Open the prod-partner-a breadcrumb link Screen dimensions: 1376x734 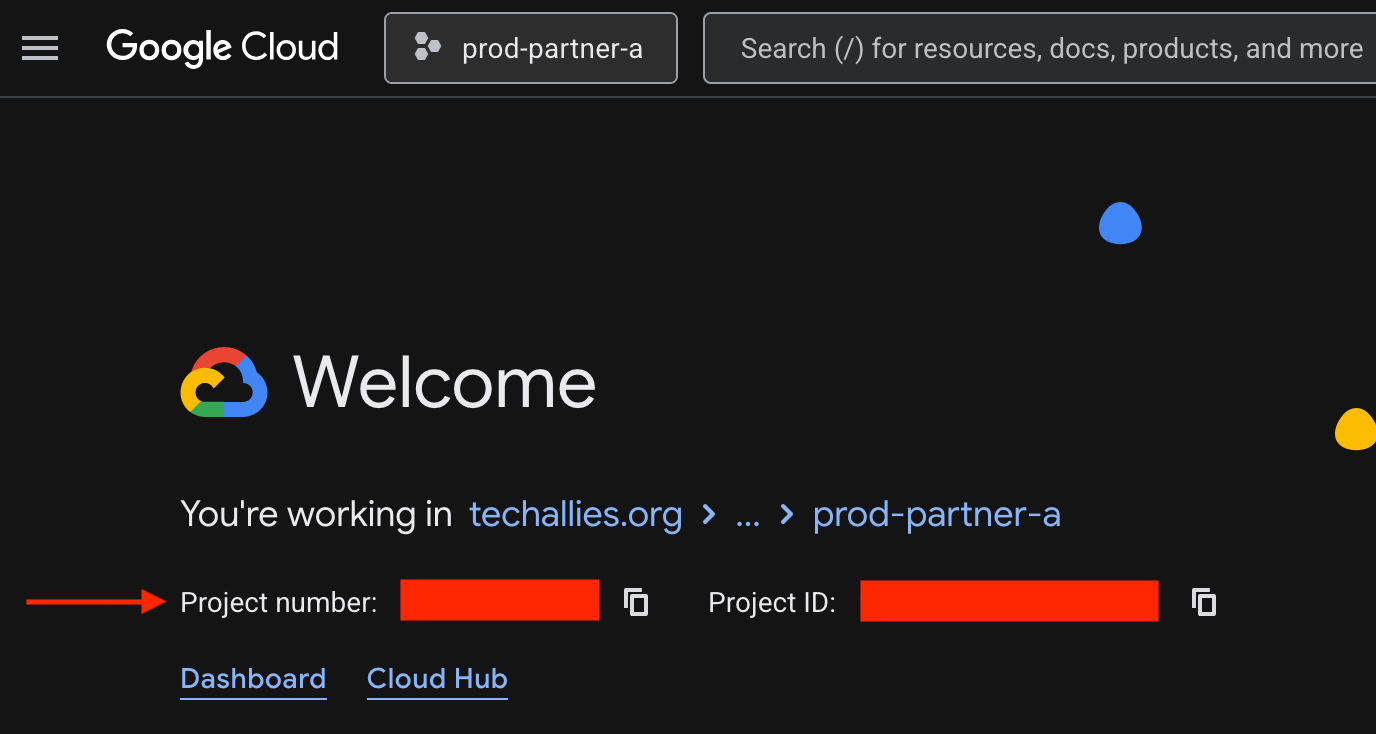937,515
